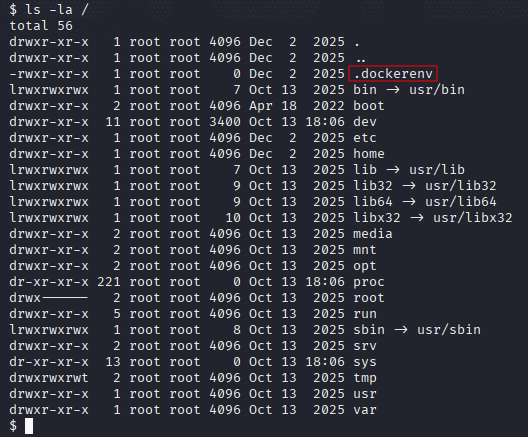The image size is (528, 437).
Task: Click the 'ls -la /' command text
Action: tap(57, 10)
